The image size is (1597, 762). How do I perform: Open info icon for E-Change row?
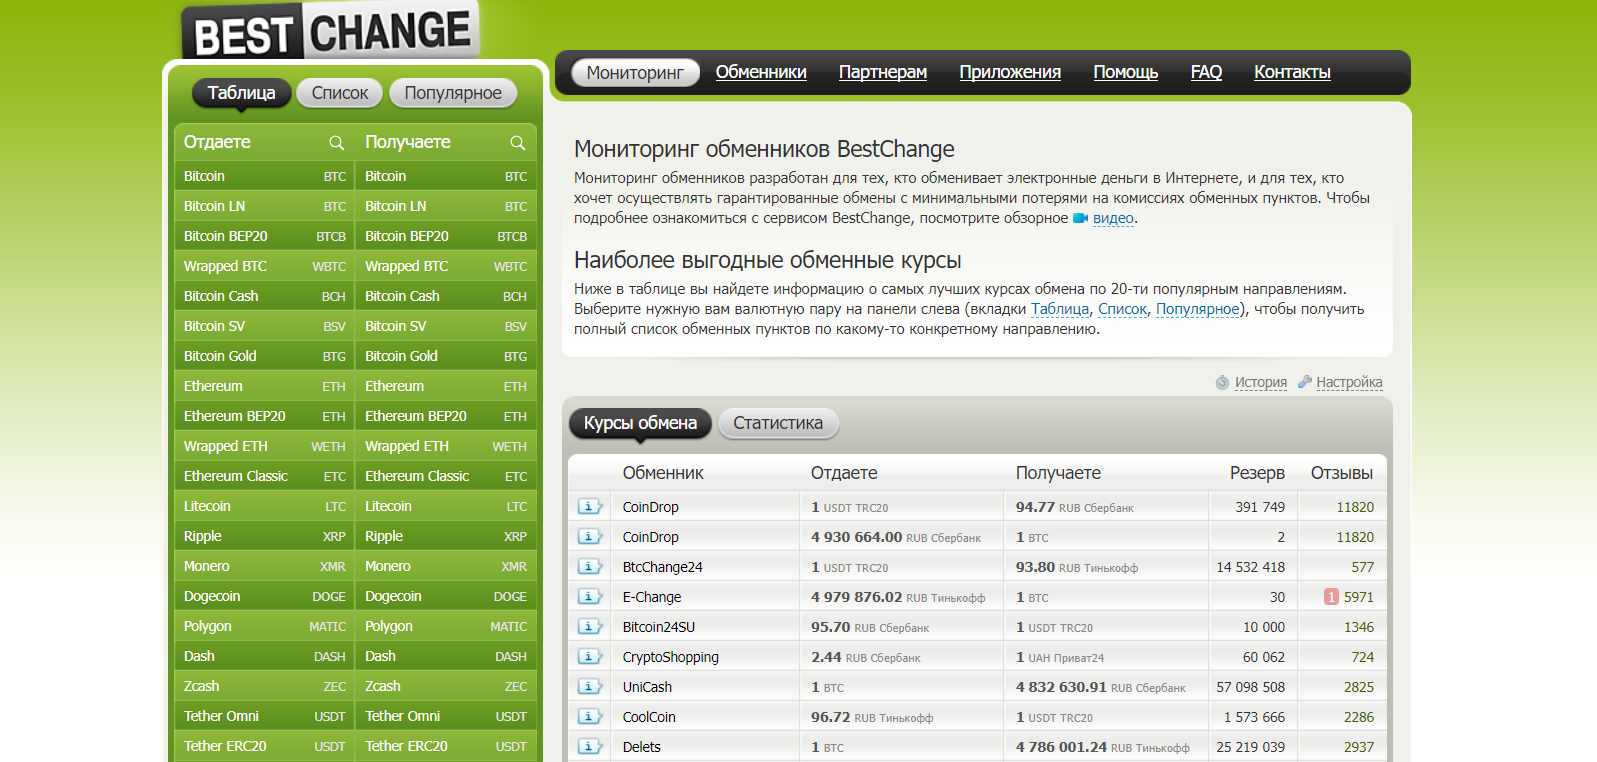pos(590,597)
